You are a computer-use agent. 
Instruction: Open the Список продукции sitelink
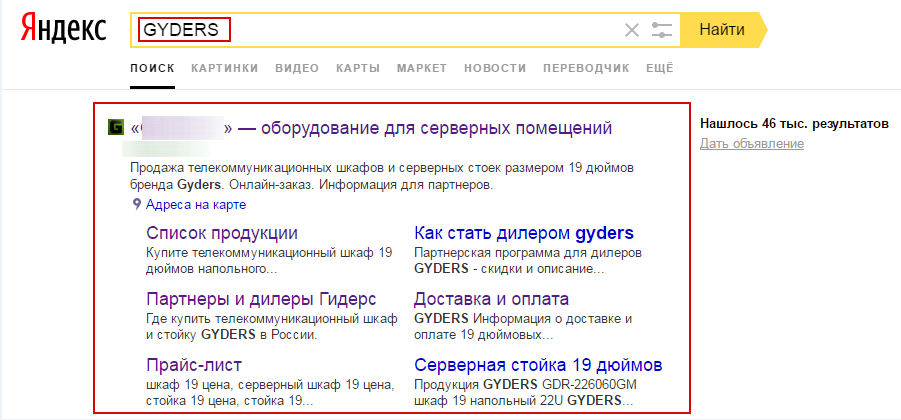click(x=222, y=233)
